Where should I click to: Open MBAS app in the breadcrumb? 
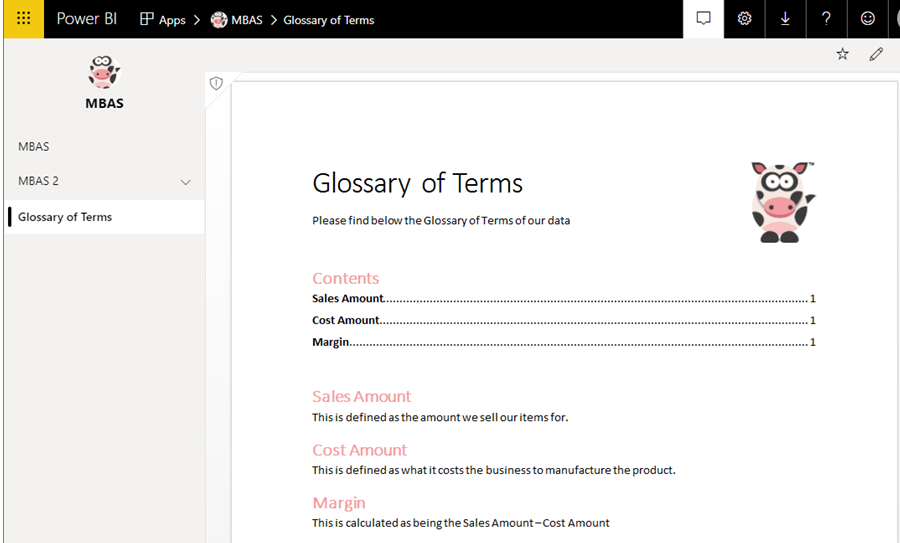click(x=247, y=20)
